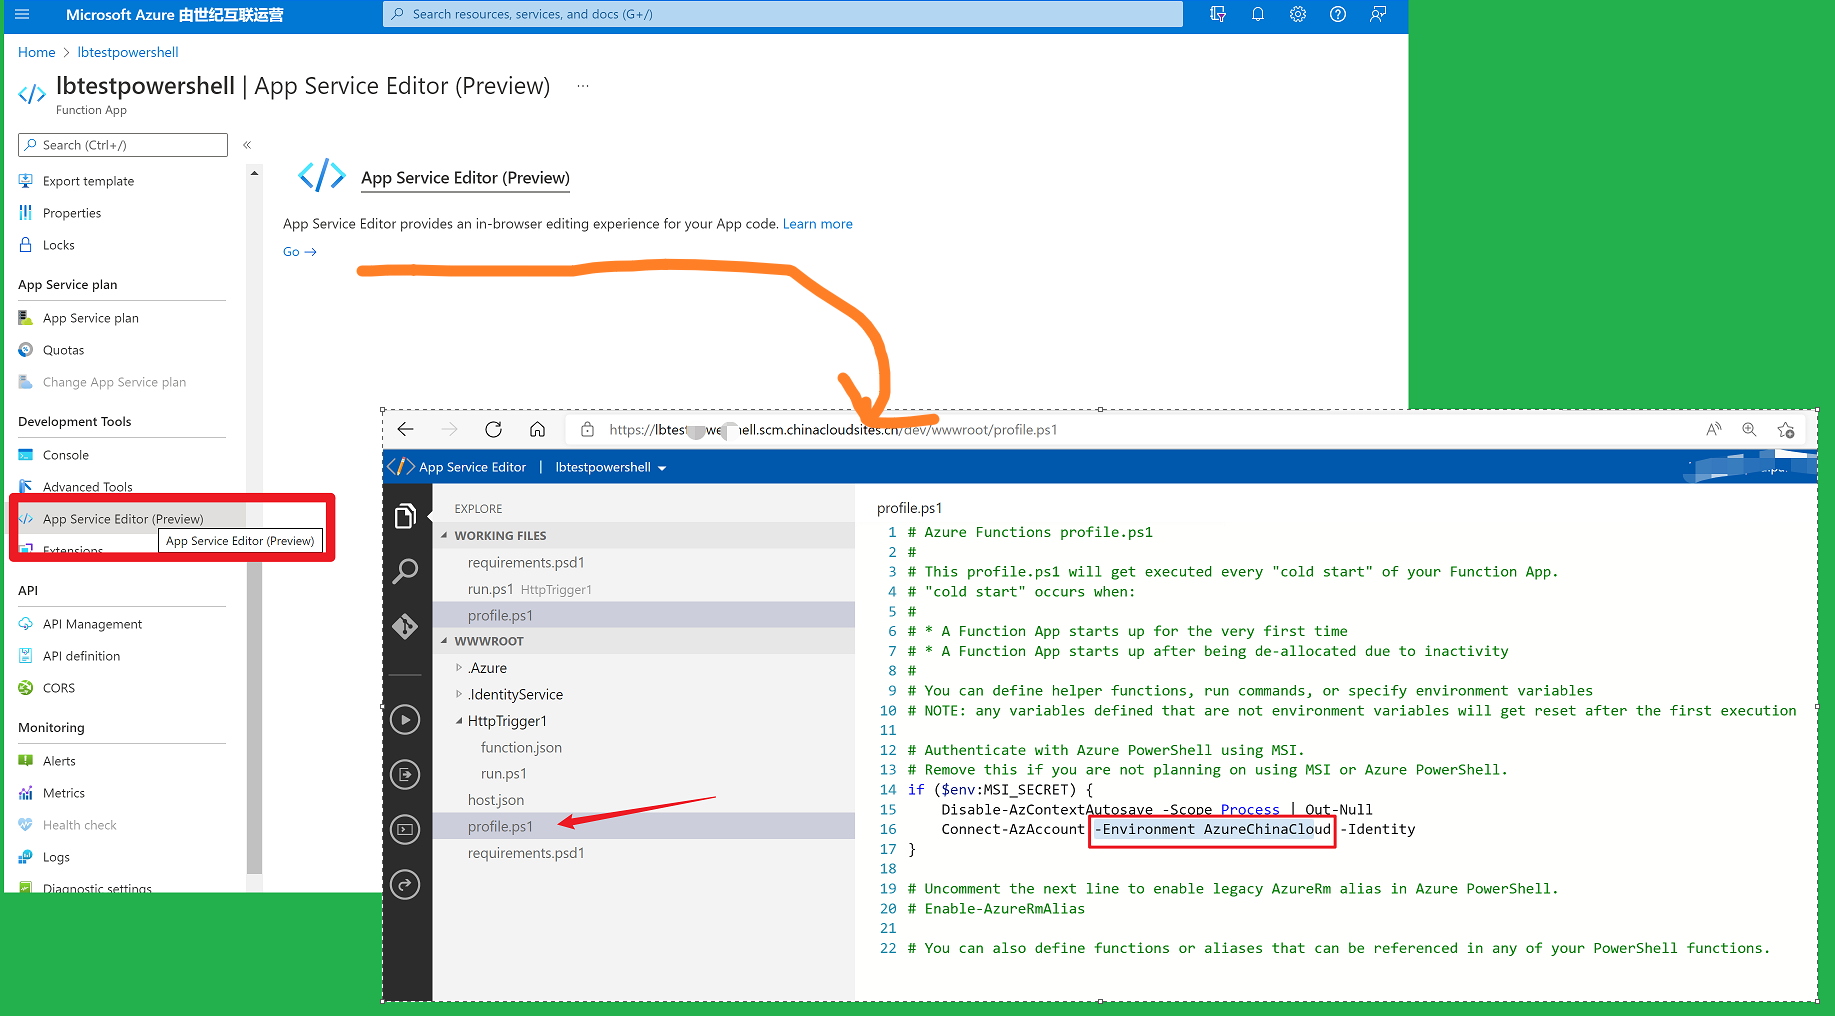Click the Run play icon in editor sidebar
Screen dimensions: 1835x1016
[x=405, y=720]
